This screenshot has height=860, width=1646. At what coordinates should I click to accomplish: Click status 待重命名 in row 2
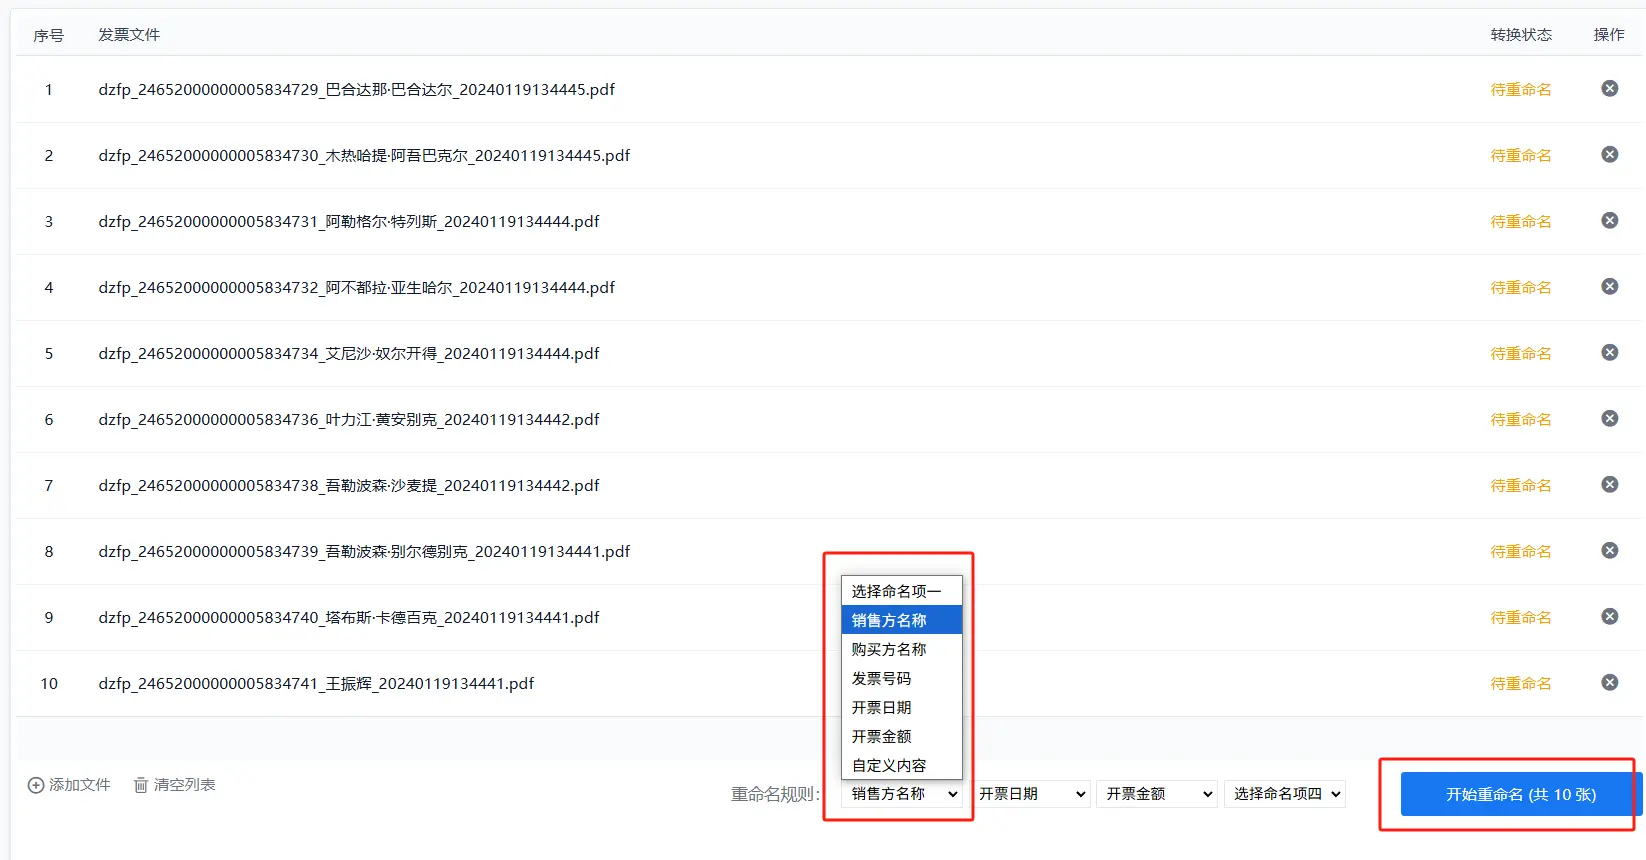click(x=1520, y=156)
